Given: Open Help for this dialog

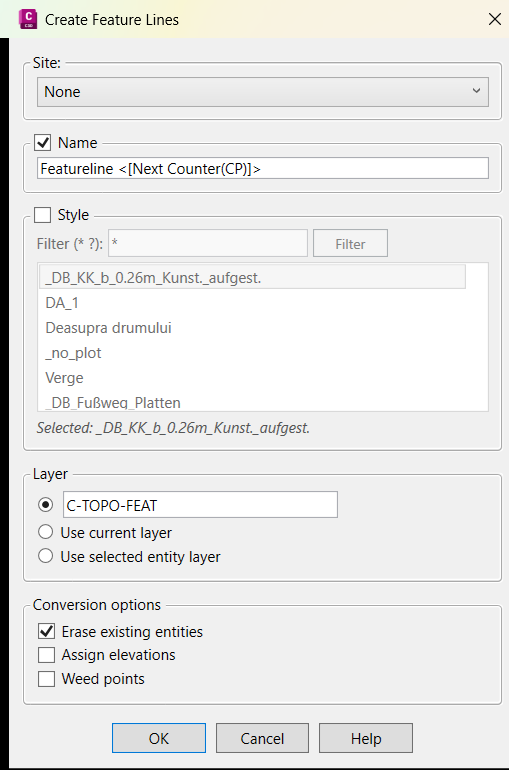Looking at the screenshot, I should [366, 738].
